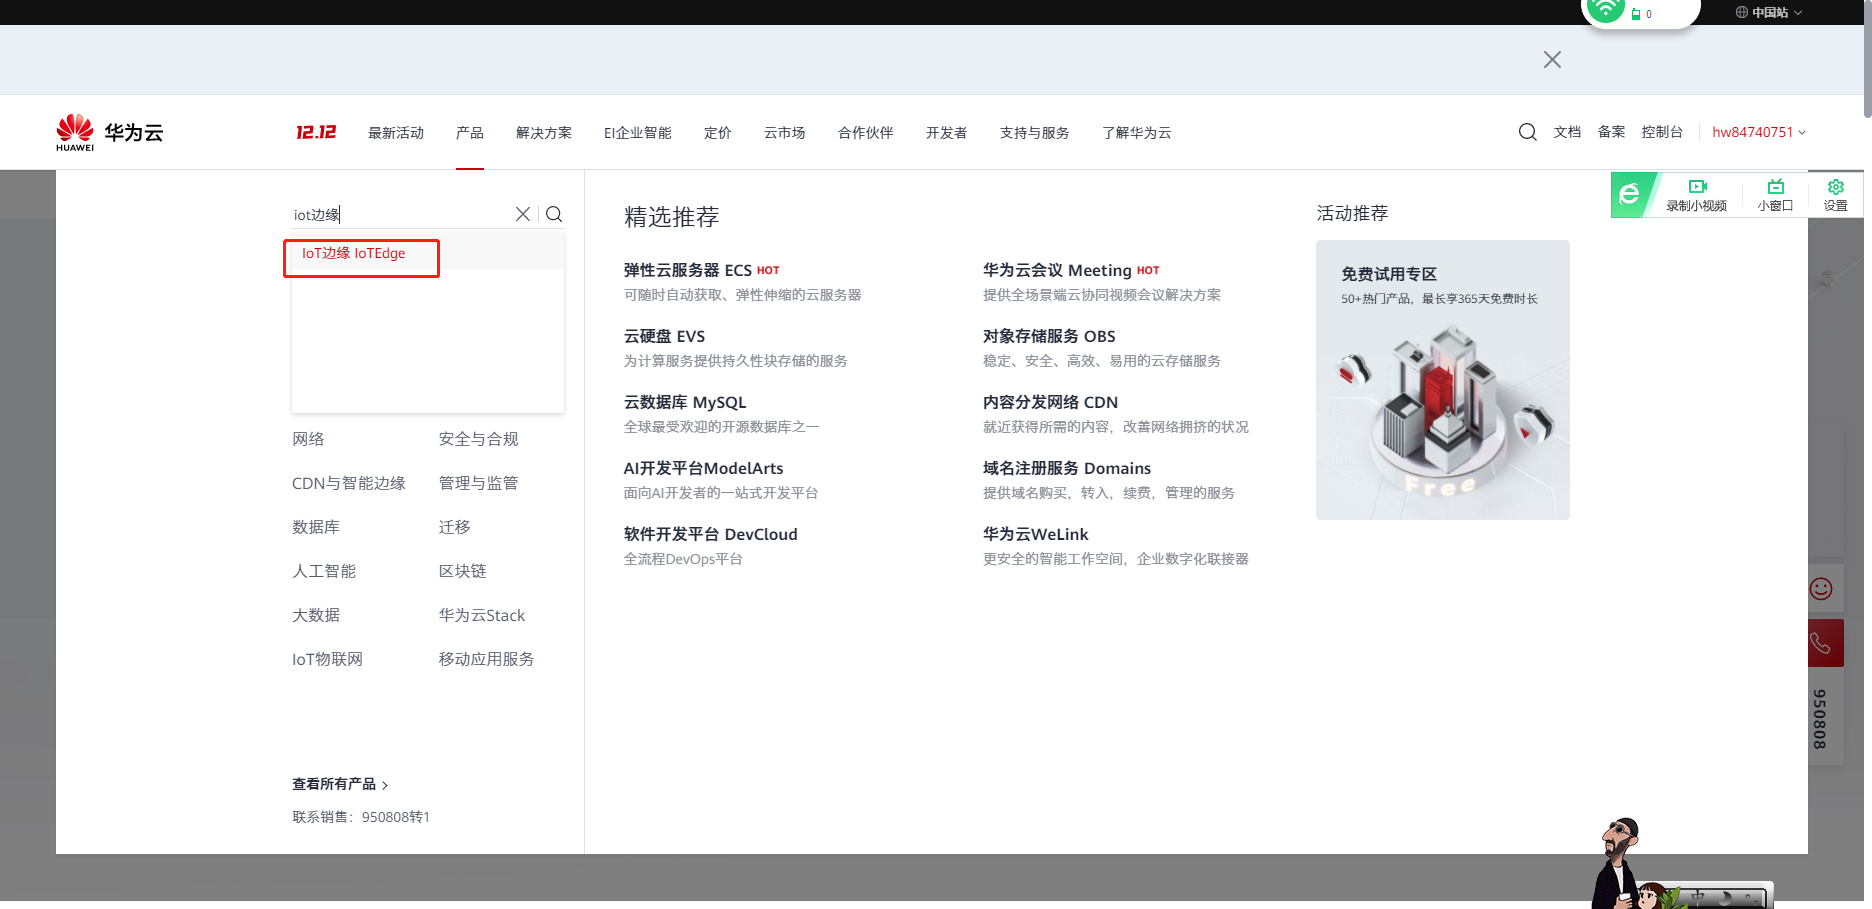Select the IoT物联网 category
Image resolution: width=1872 pixels, height=909 pixels.
[x=328, y=659]
